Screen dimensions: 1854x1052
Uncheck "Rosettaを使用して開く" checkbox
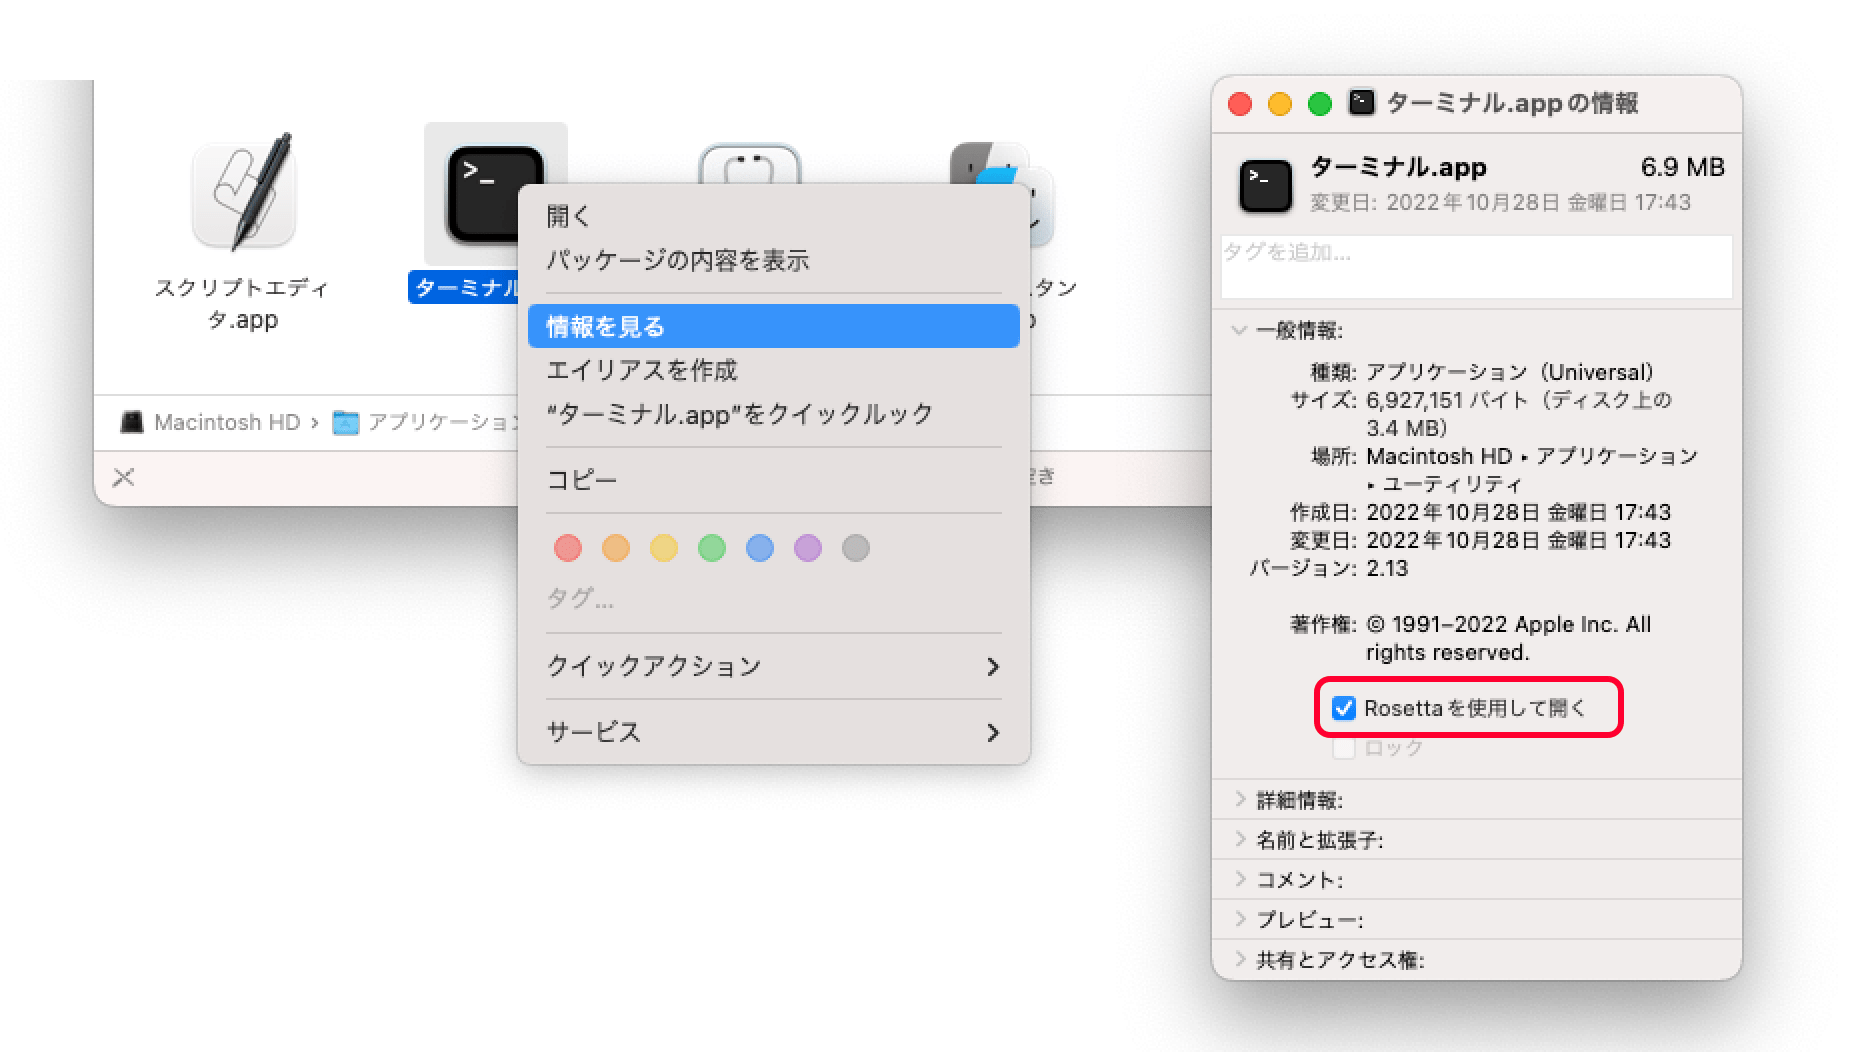(1344, 709)
